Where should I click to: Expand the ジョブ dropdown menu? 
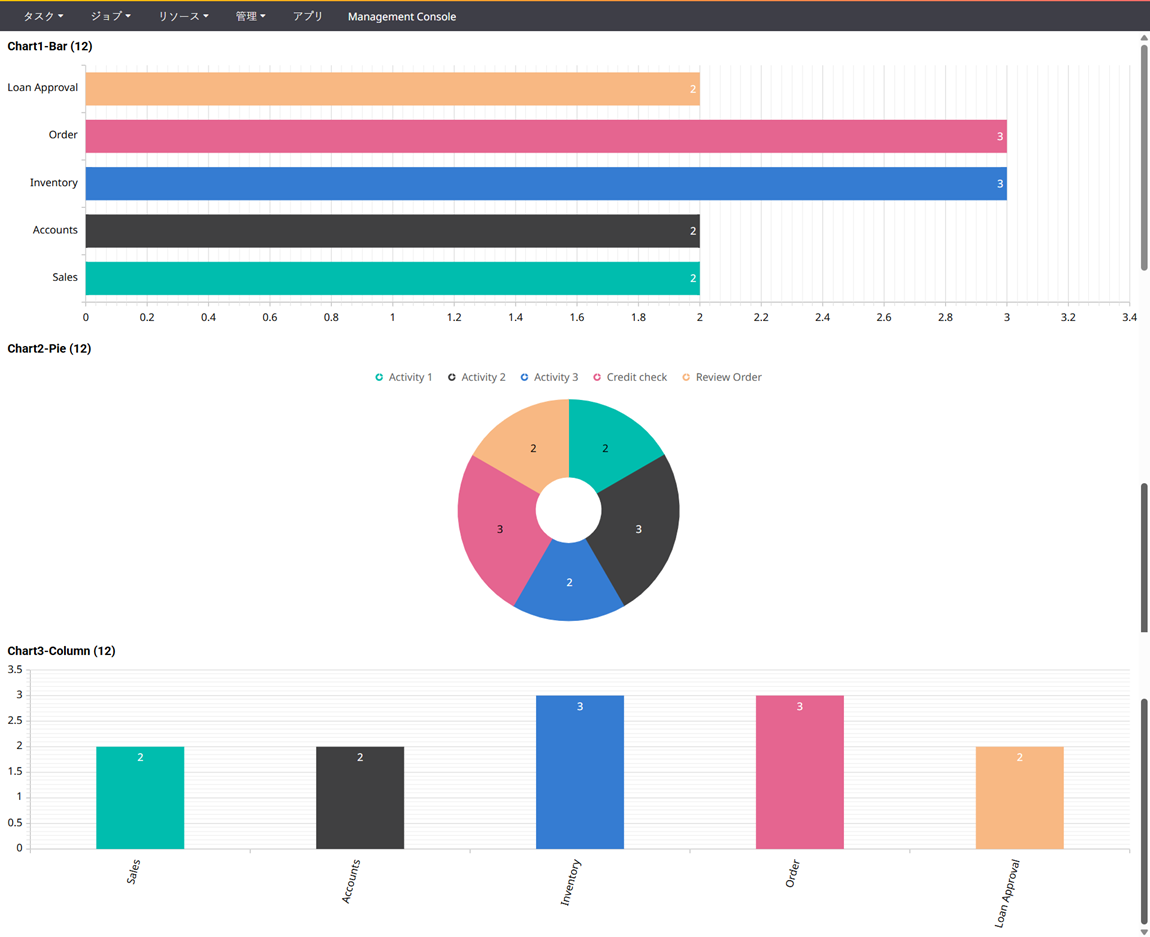[x=110, y=17]
